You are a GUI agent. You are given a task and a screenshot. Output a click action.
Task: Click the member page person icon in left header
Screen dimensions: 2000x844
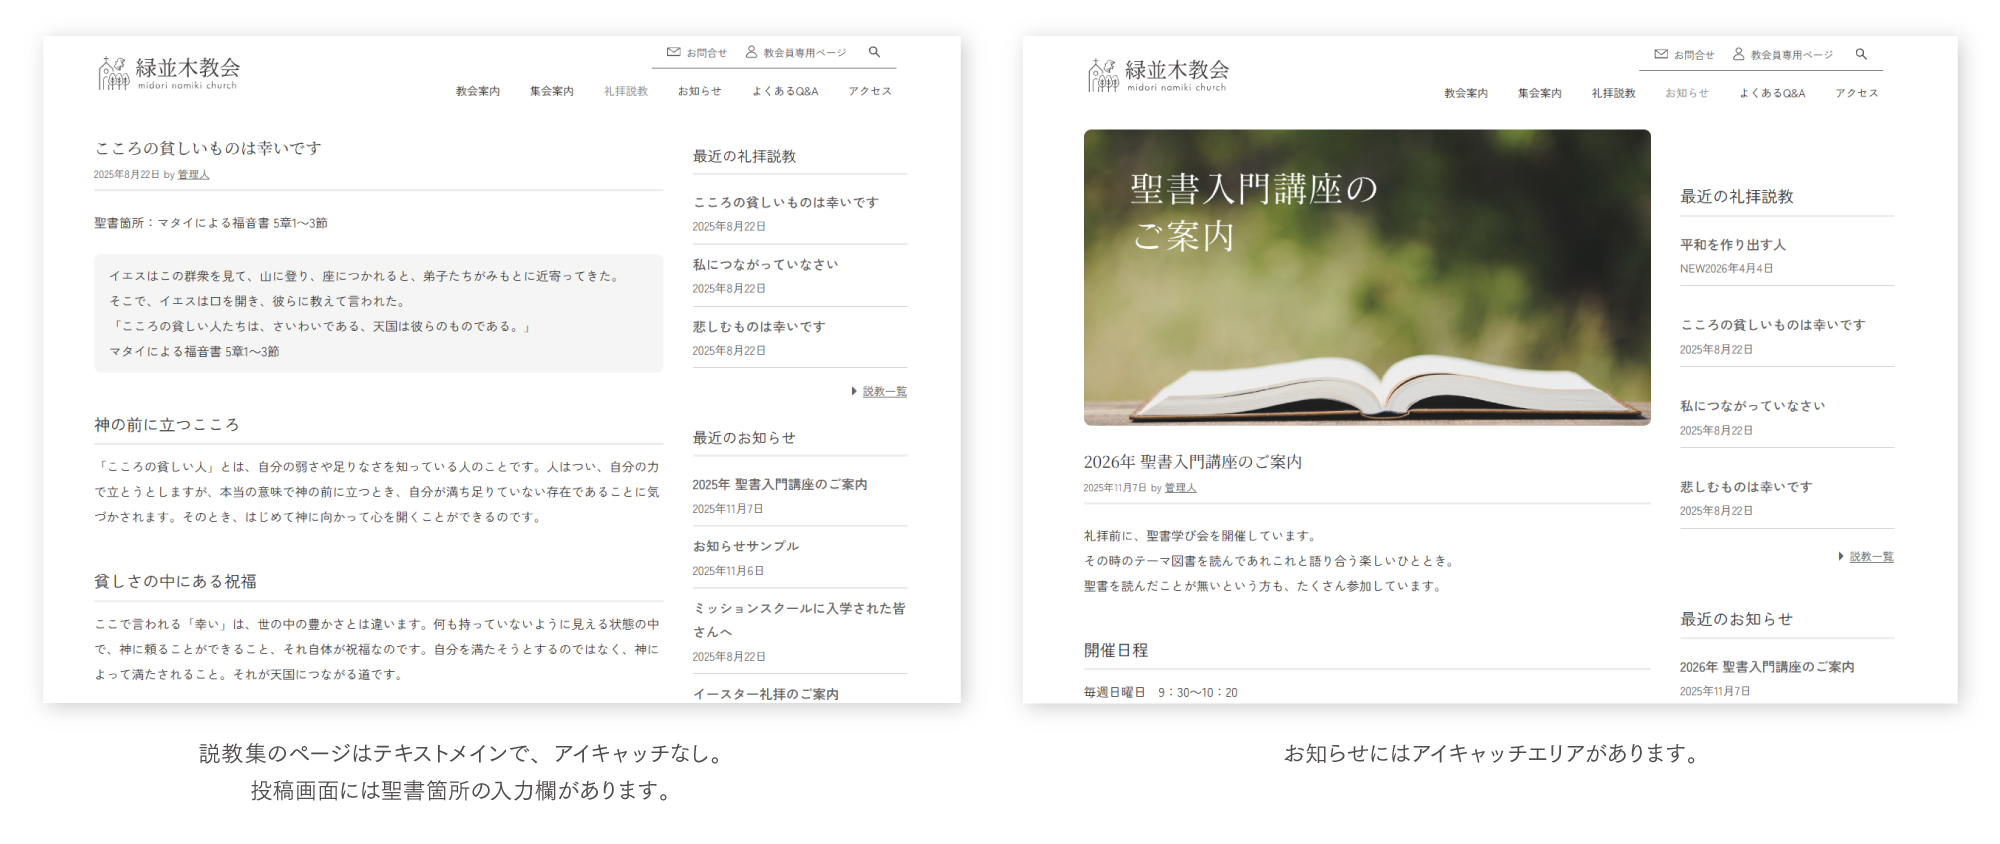click(751, 52)
